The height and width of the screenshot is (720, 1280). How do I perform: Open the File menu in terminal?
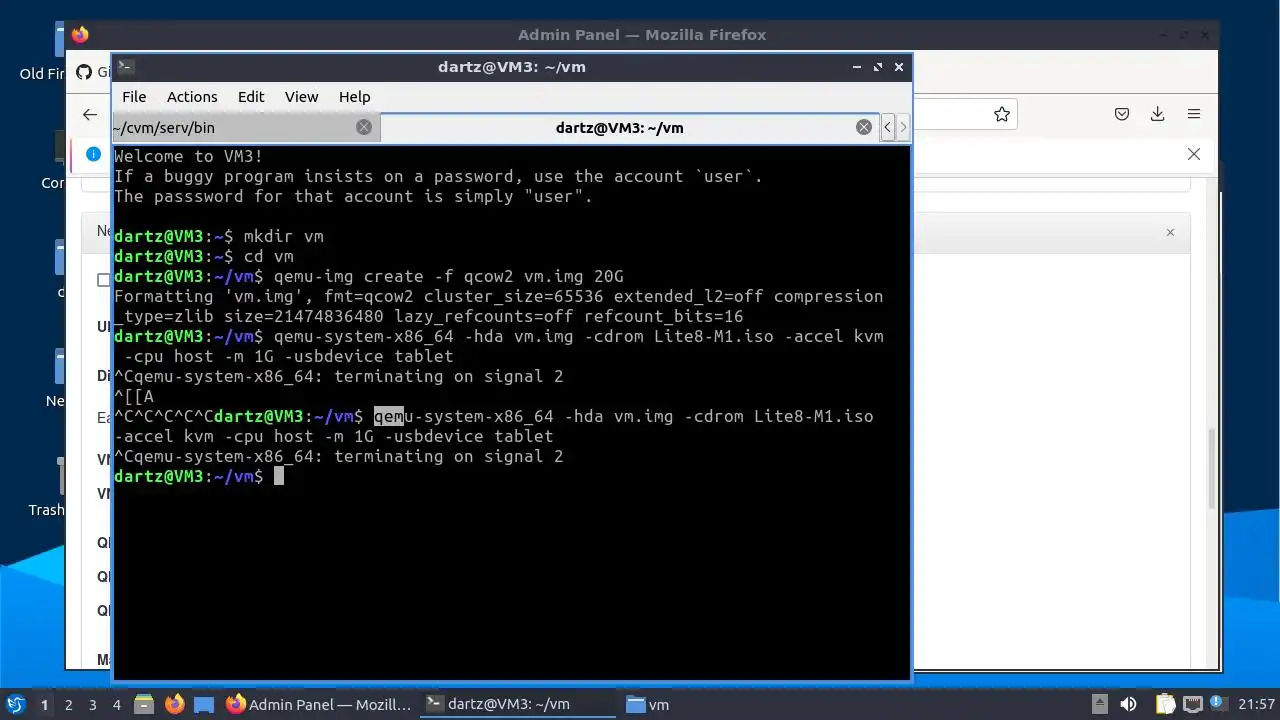tap(134, 97)
